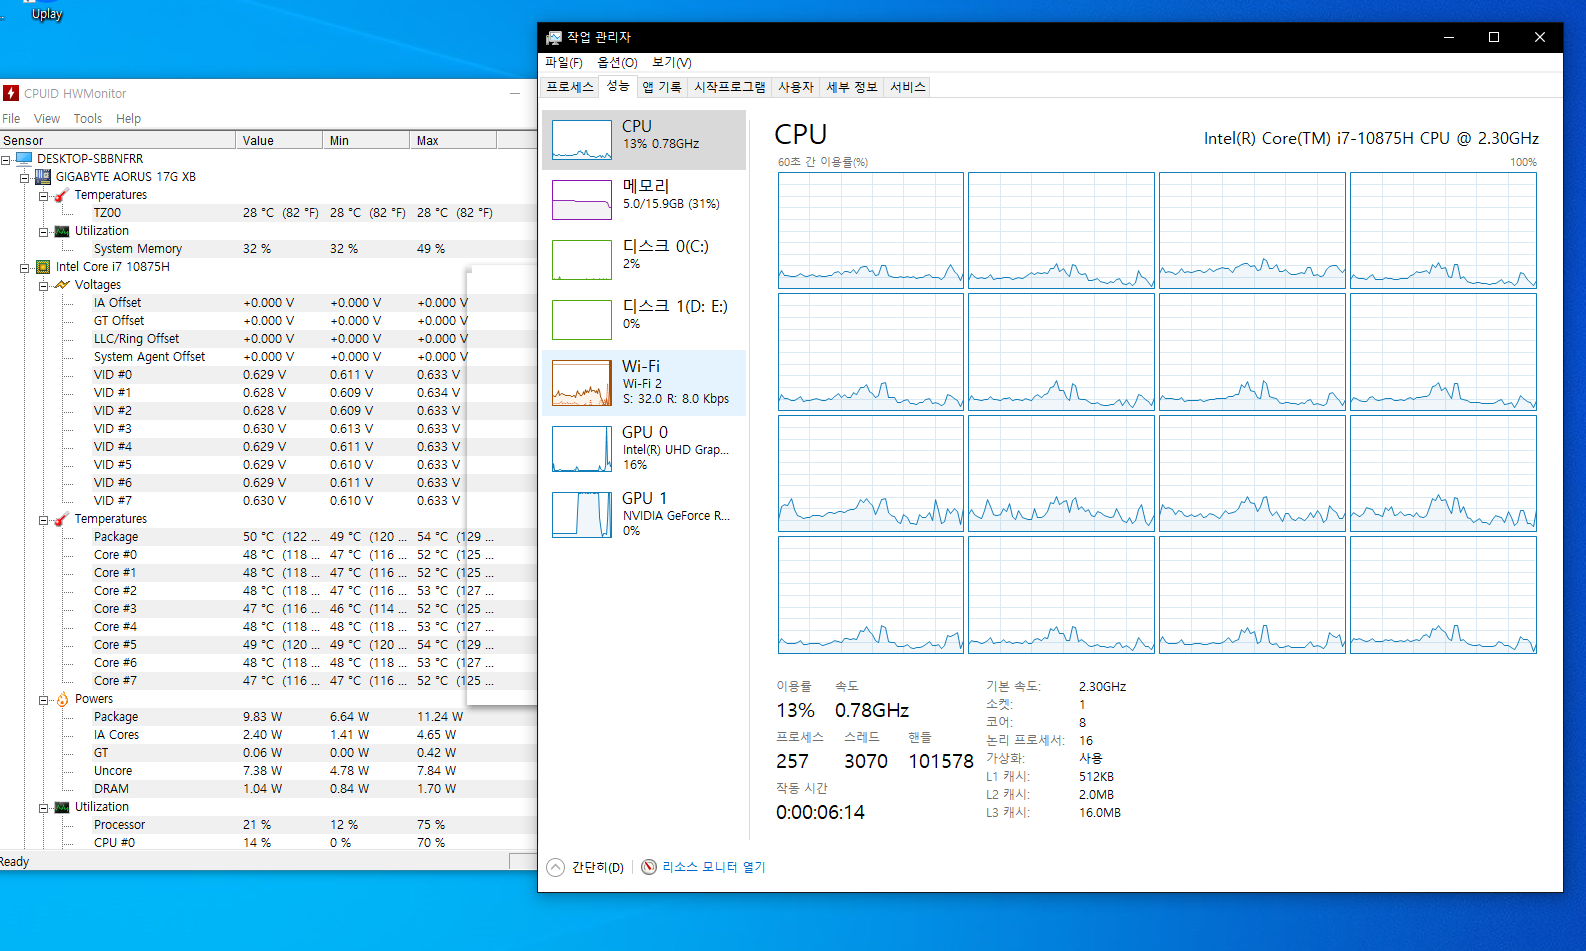The height and width of the screenshot is (951, 1586).
Task: Click 리소스 모니터 열기 link
Action: coord(714,867)
